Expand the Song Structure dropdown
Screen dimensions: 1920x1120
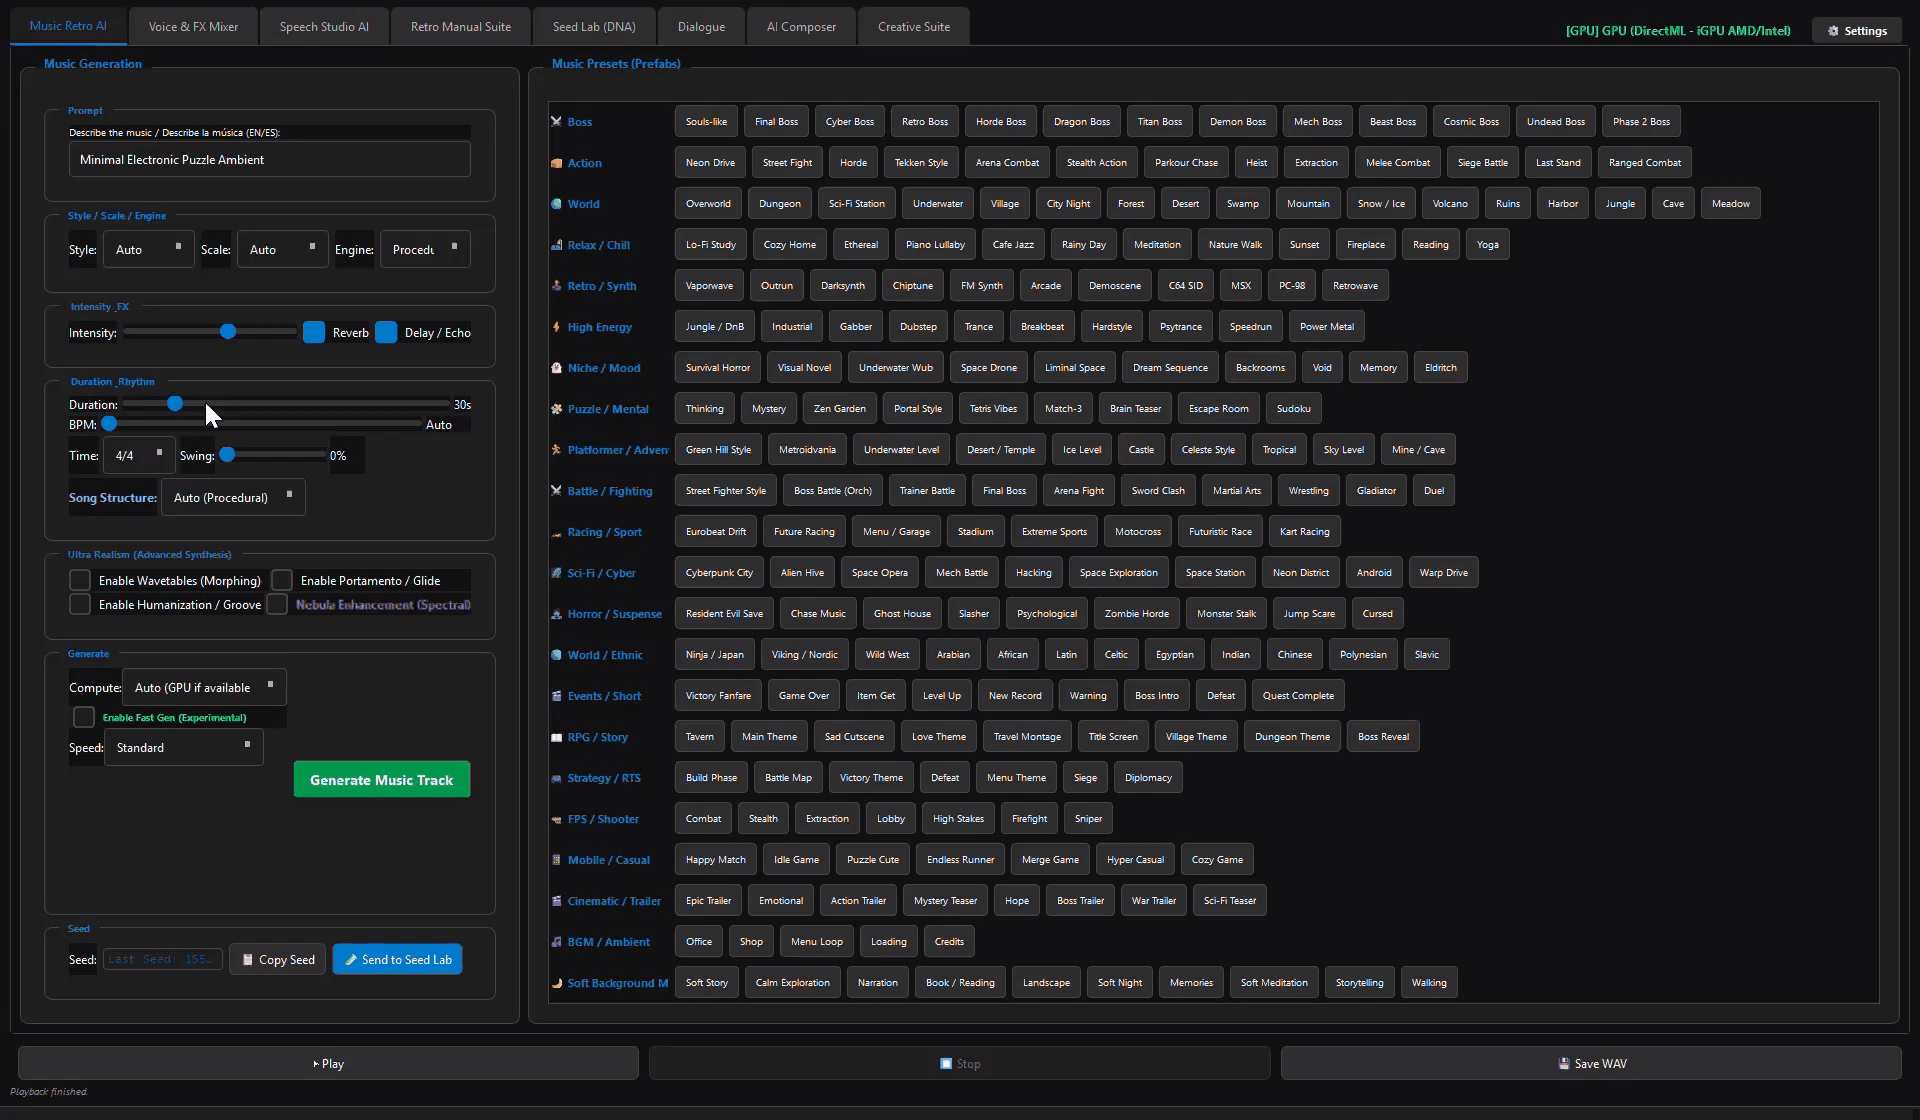tap(233, 498)
